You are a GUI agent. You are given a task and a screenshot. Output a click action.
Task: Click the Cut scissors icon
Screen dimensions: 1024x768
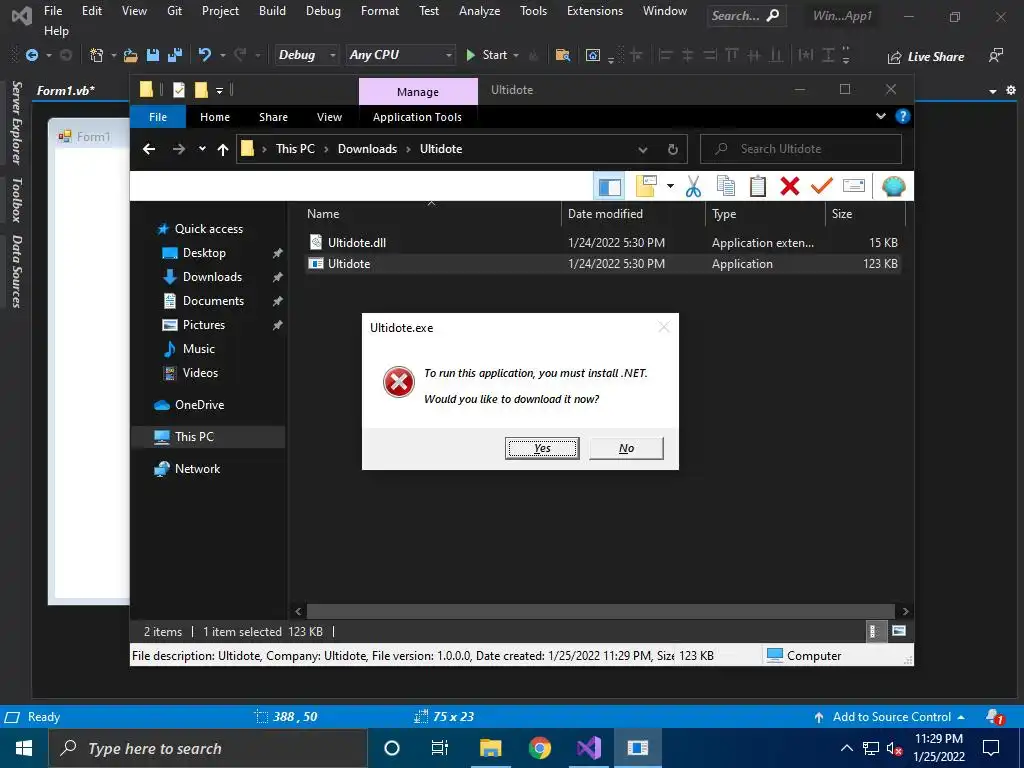694,187
